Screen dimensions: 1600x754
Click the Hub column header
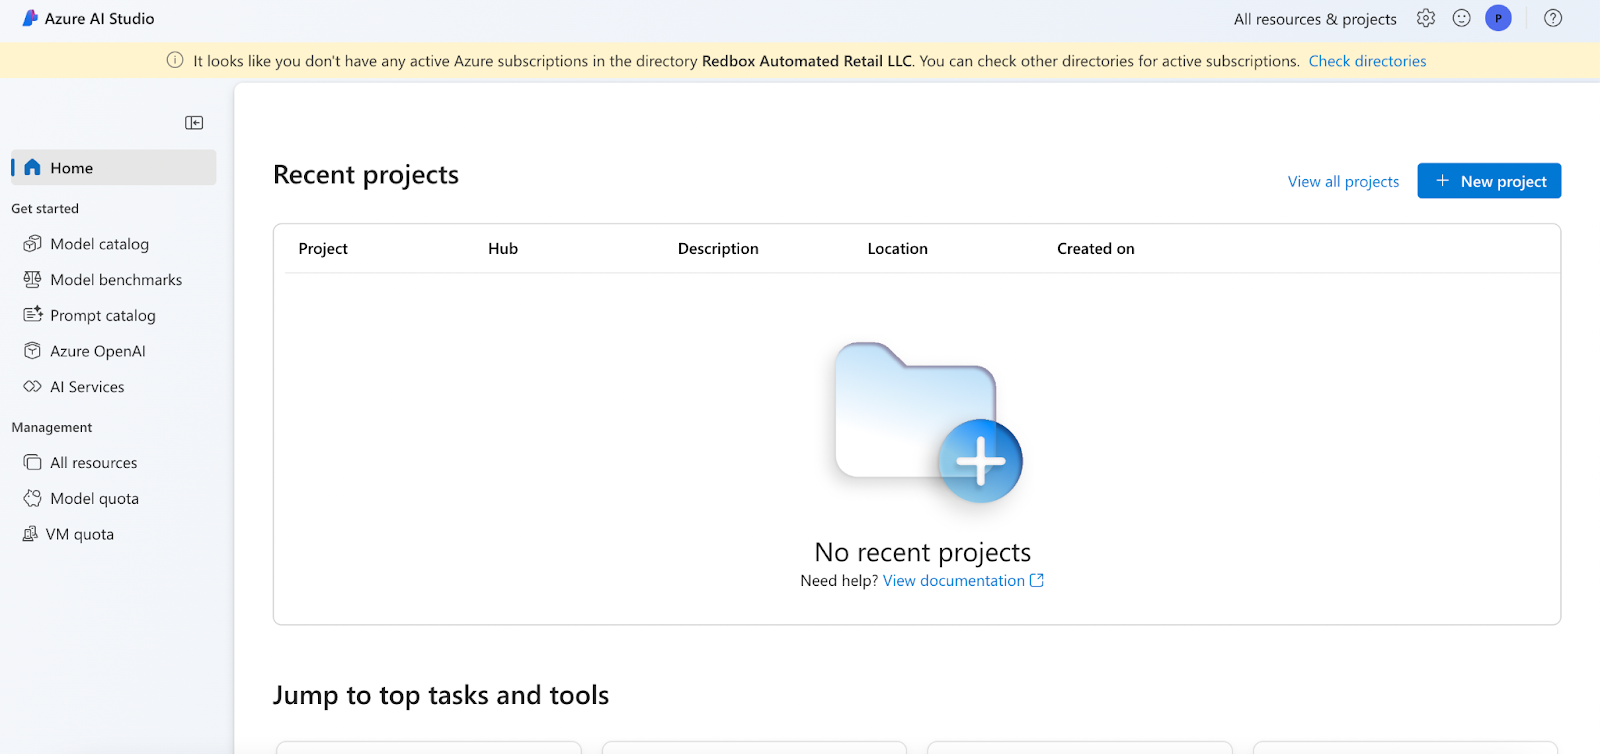tap(503, 249)
